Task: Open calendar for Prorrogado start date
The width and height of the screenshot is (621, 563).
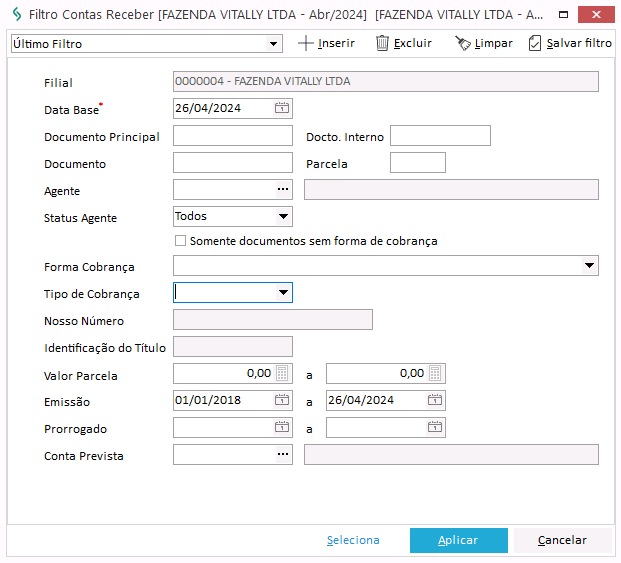Action: pyautogui.click(x=282, y=427)
